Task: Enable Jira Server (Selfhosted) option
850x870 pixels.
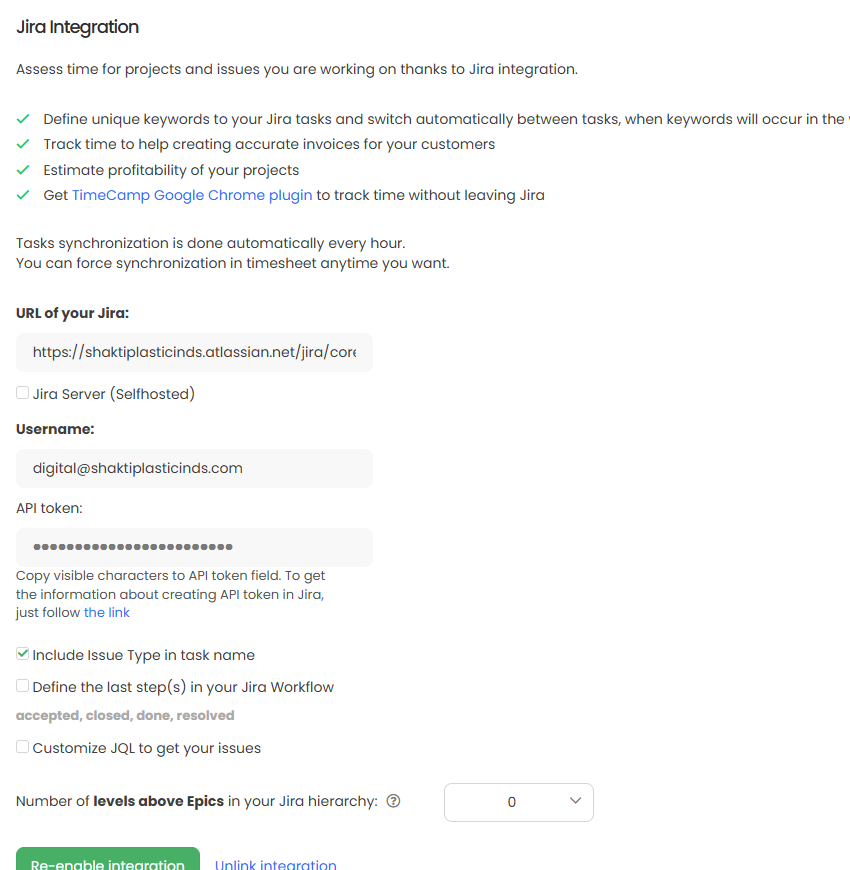Action: 21,392
